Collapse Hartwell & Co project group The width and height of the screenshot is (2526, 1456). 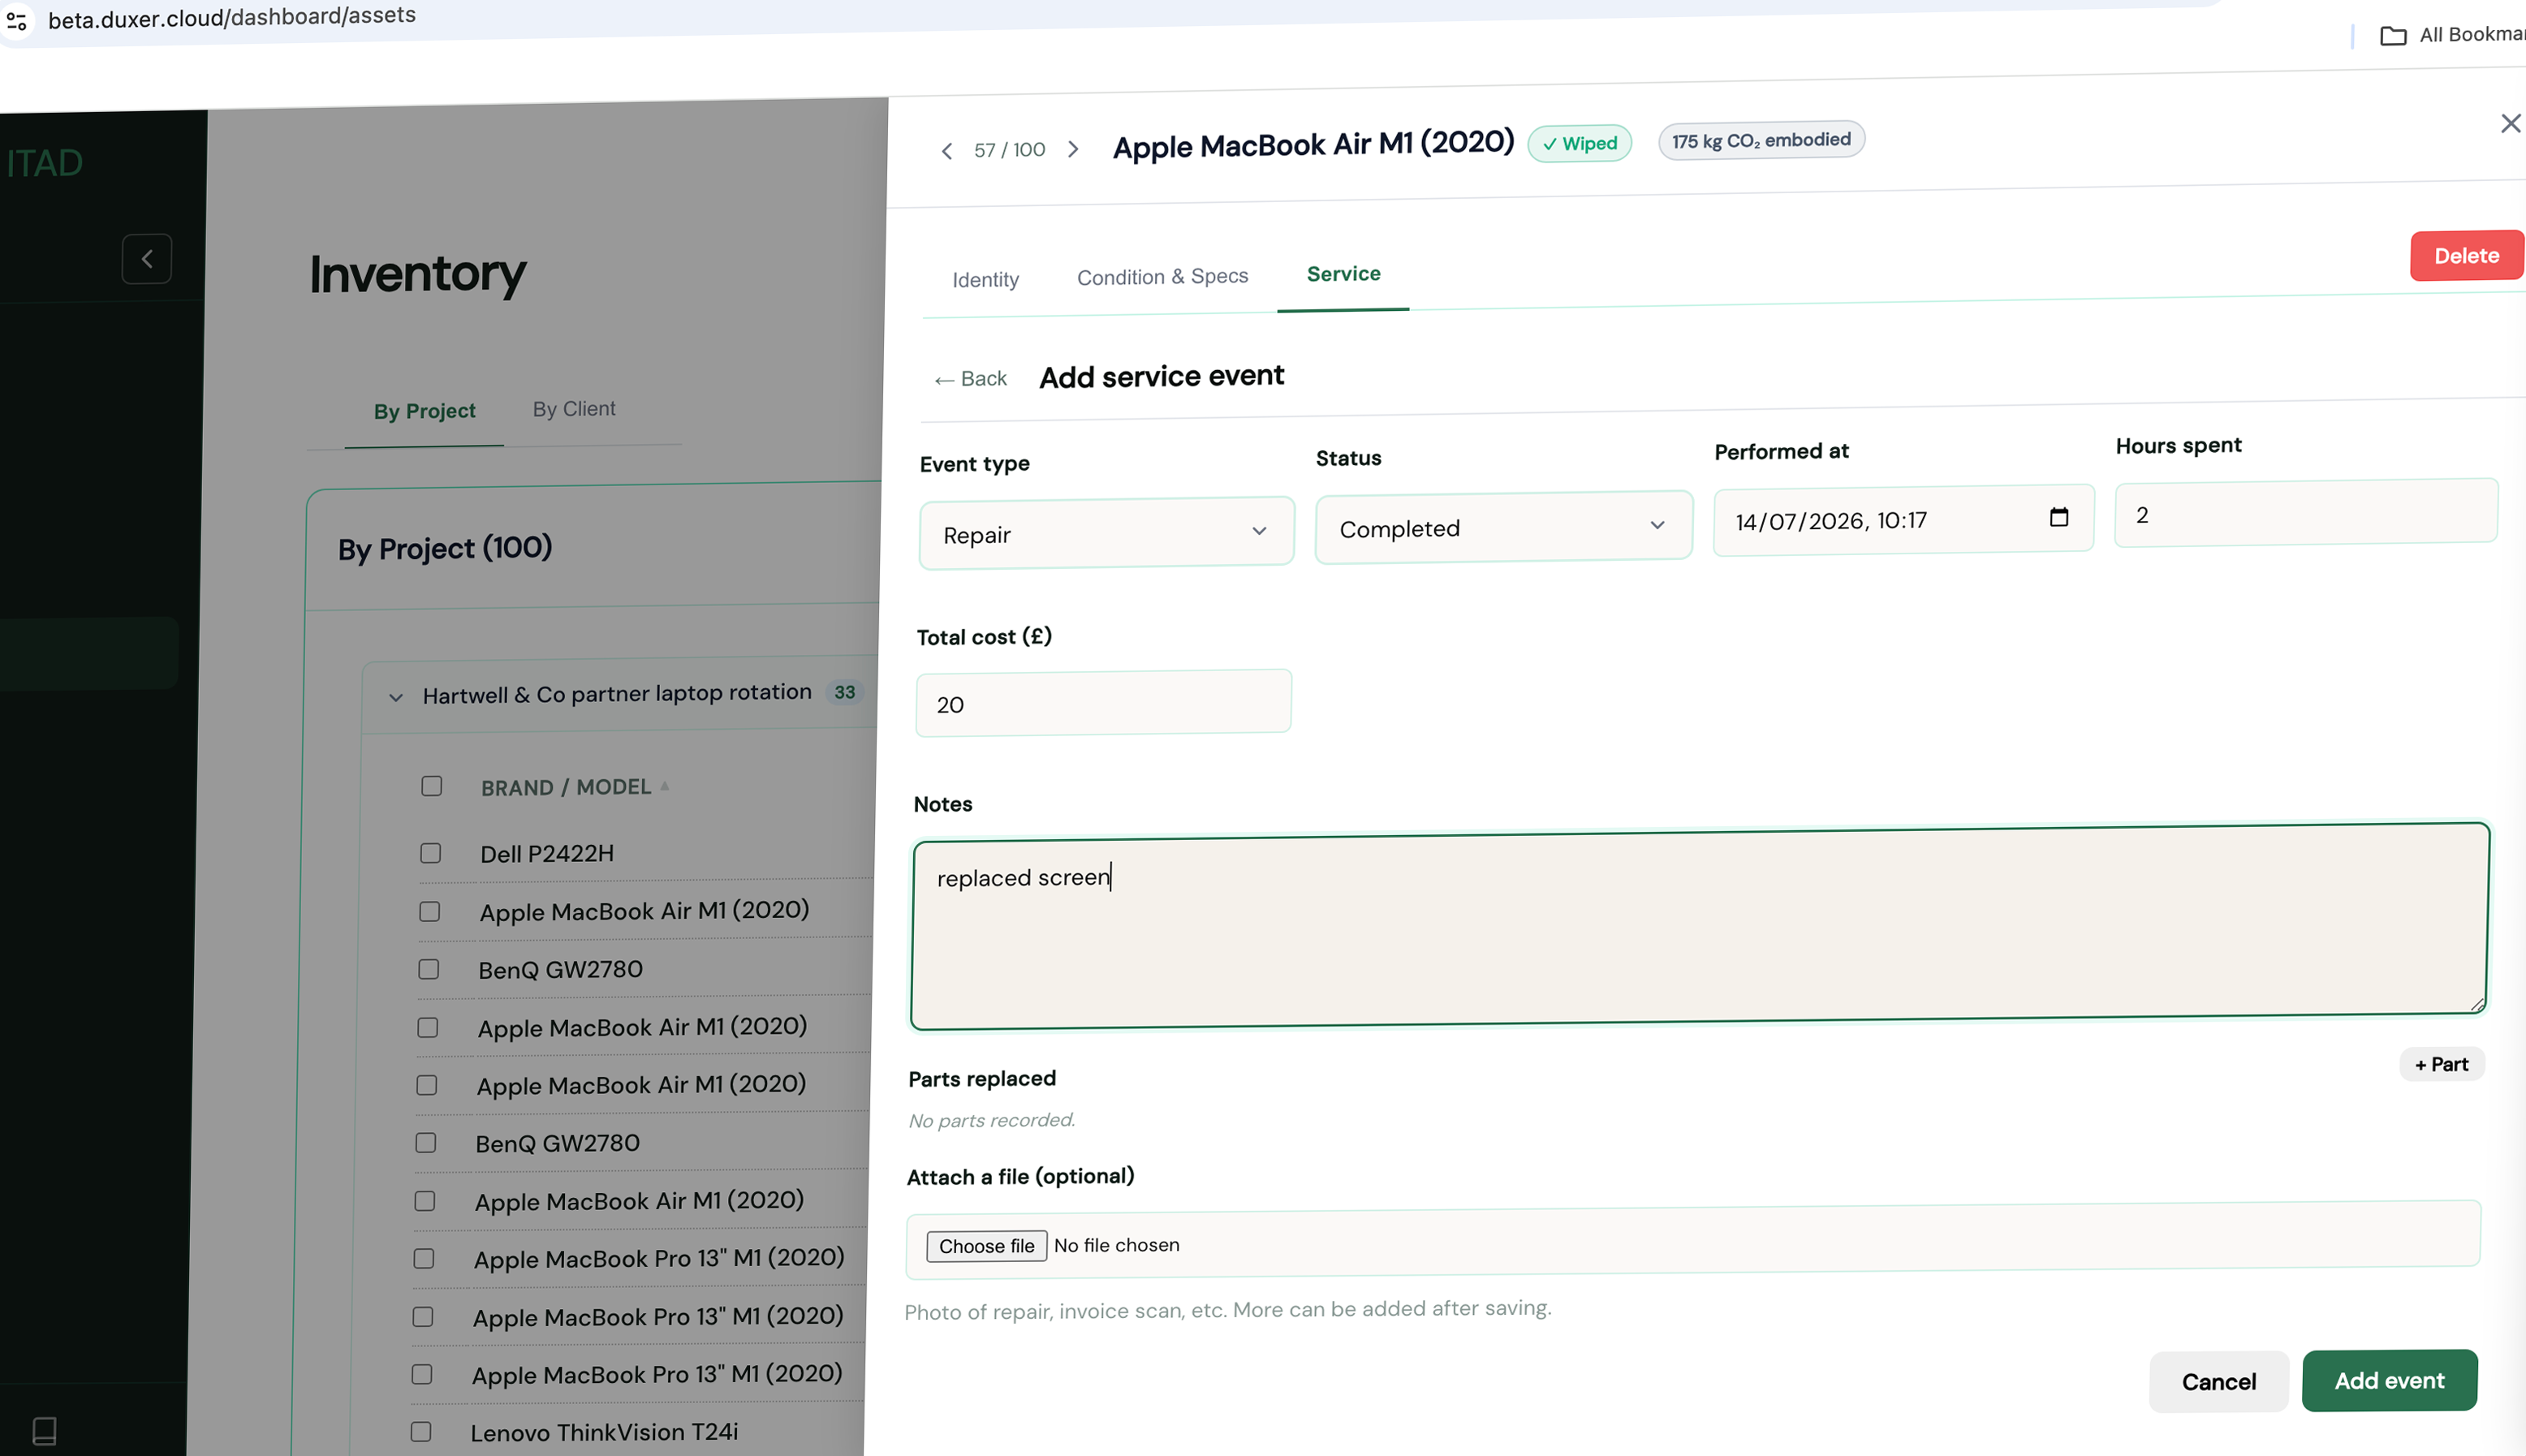pos(396,697)
